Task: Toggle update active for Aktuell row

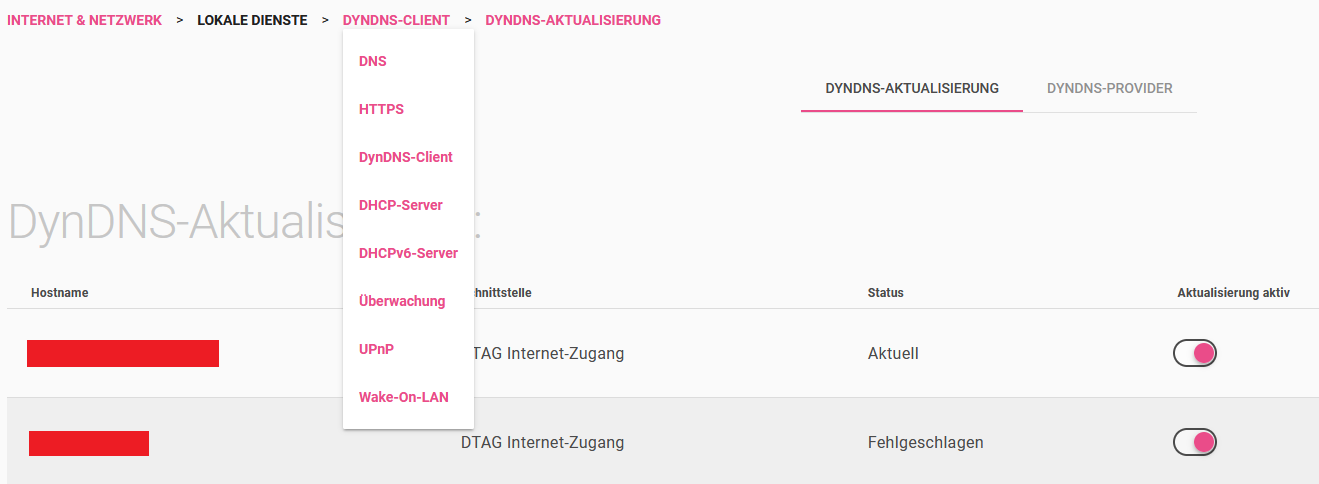Action: [1195, 353]
